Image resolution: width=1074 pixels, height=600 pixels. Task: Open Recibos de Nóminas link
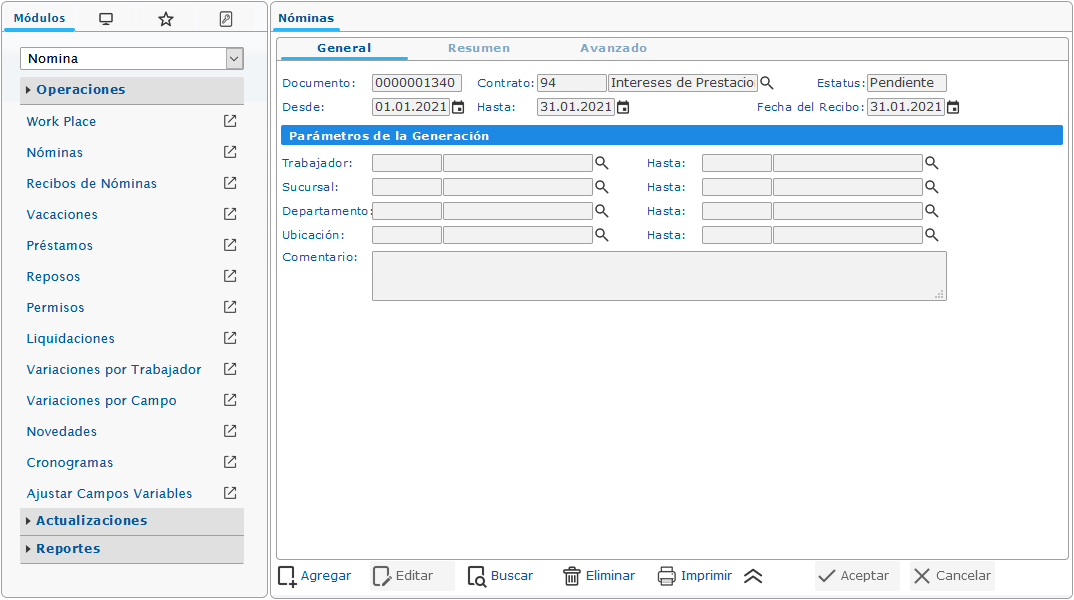[x=91, y=183]
